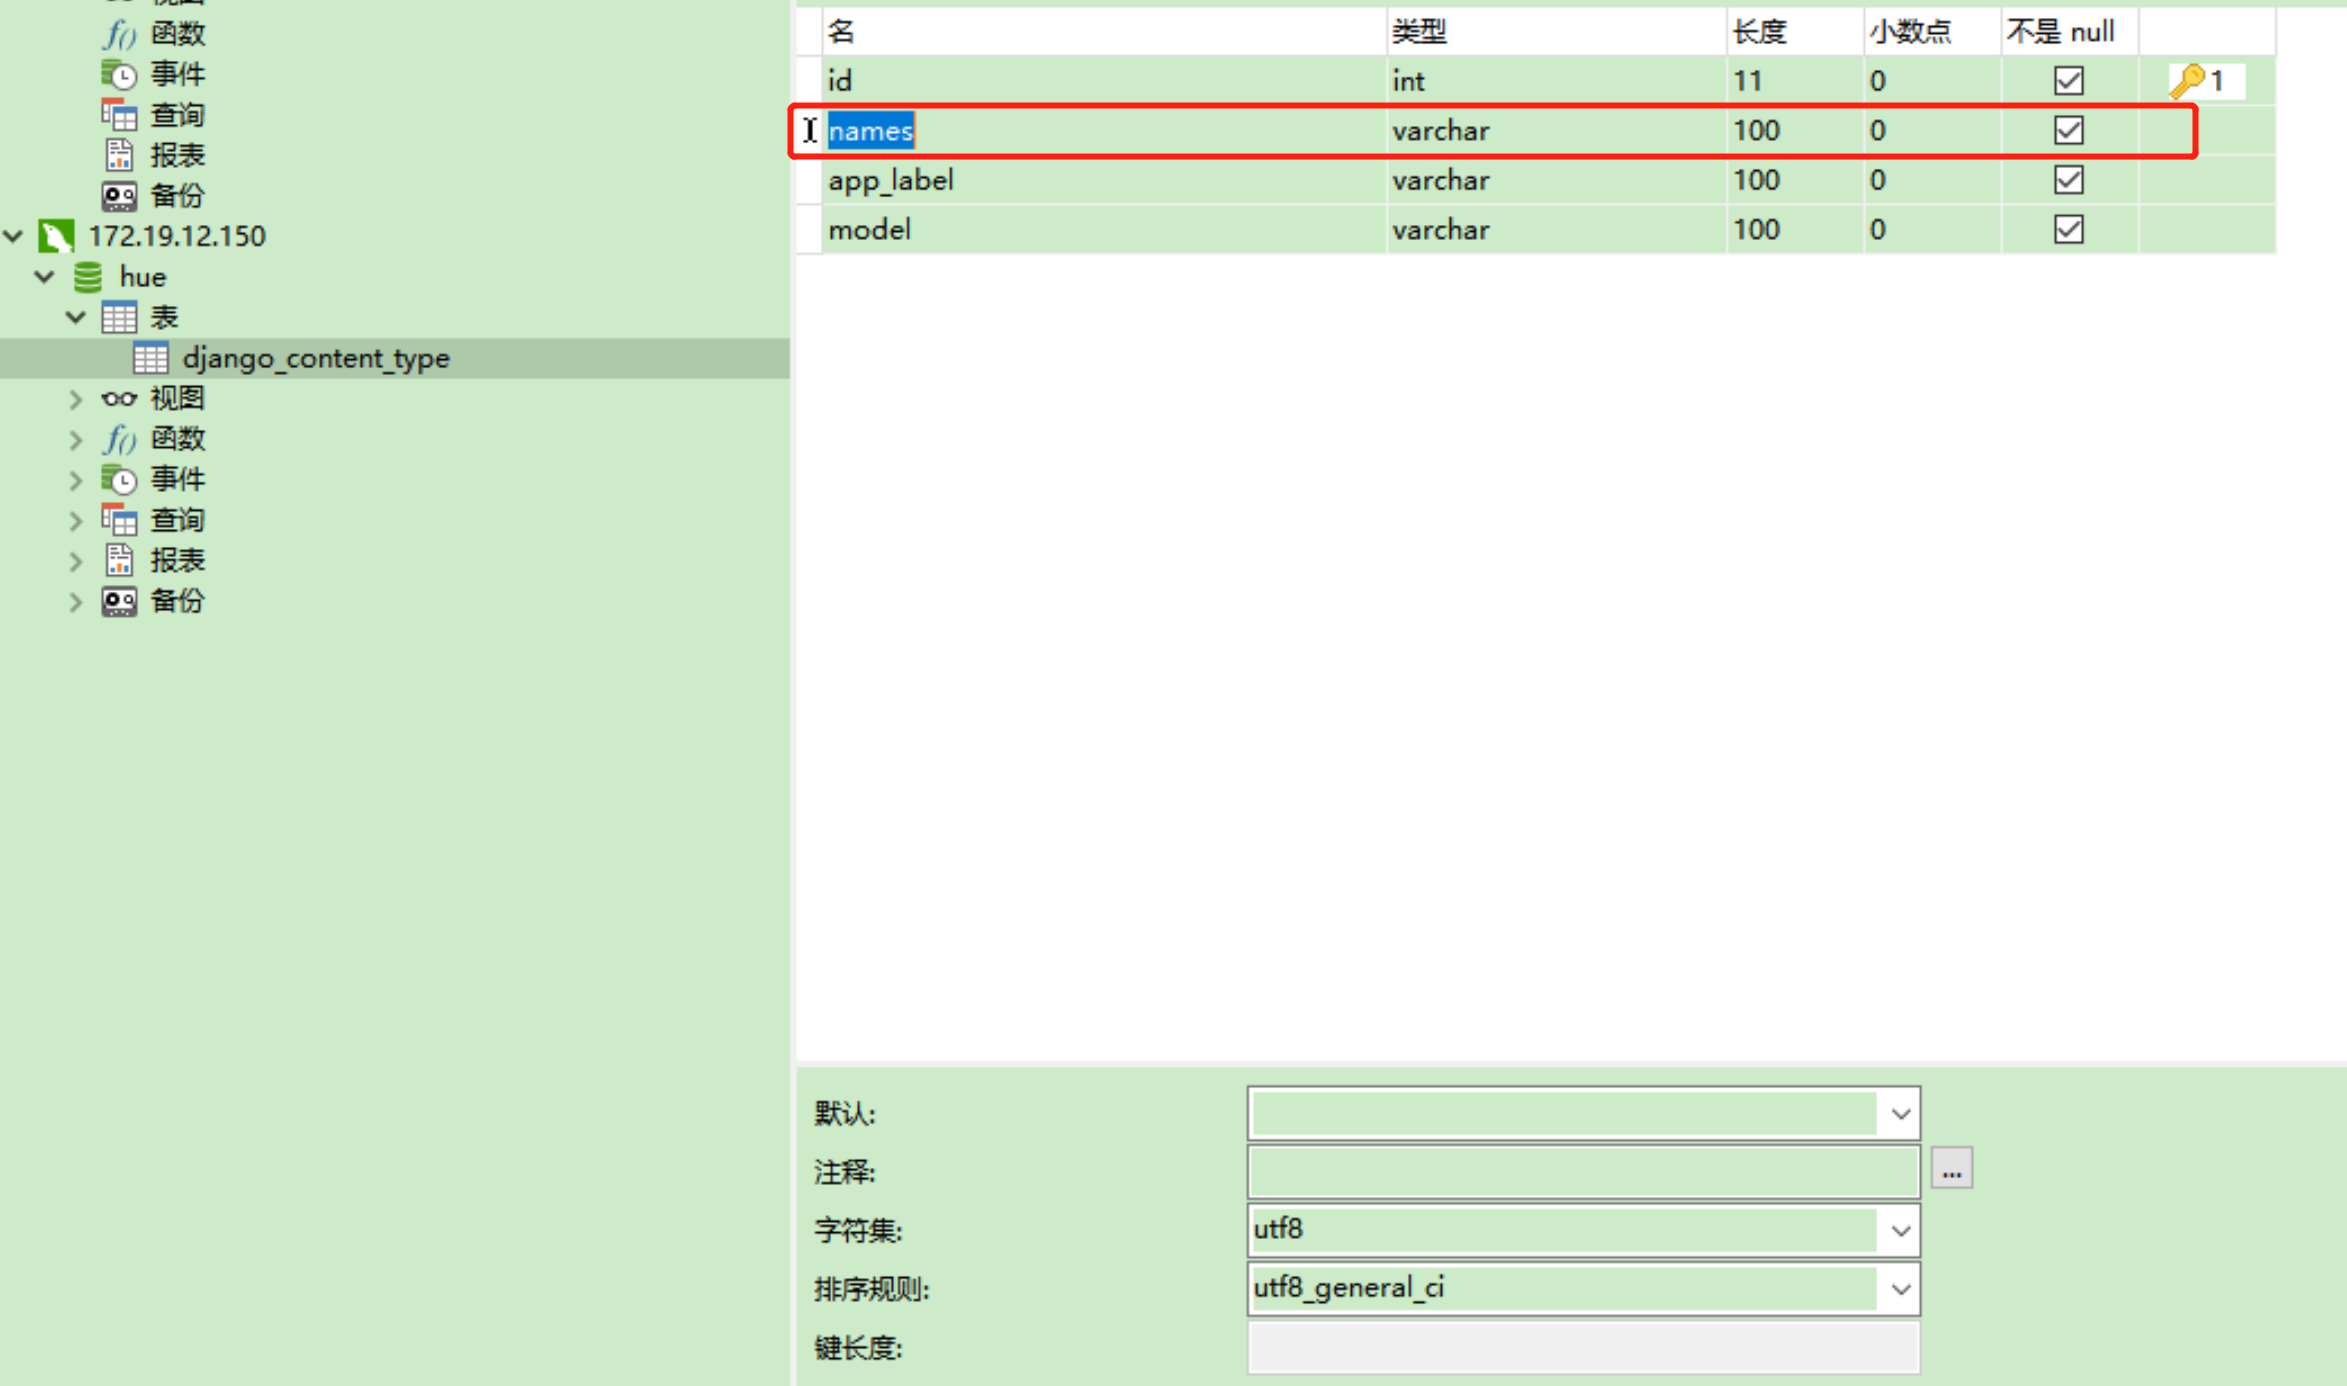Collapse the hue database node
Image resolution: width=2347 pixels, height=1386 pixels.
(x=43, y=277)
